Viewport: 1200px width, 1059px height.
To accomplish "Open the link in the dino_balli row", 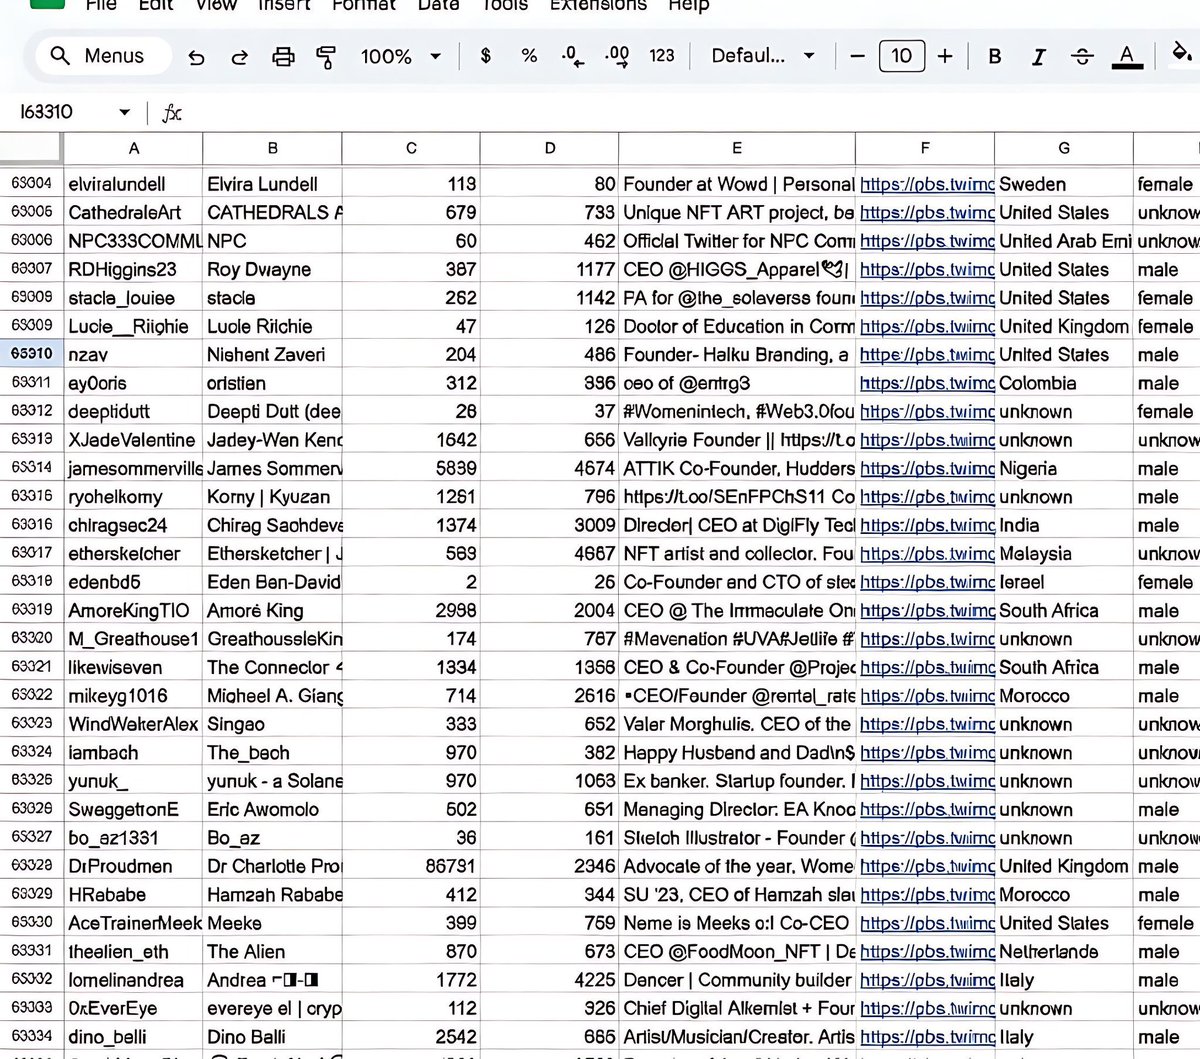I will coord(927,1037).
